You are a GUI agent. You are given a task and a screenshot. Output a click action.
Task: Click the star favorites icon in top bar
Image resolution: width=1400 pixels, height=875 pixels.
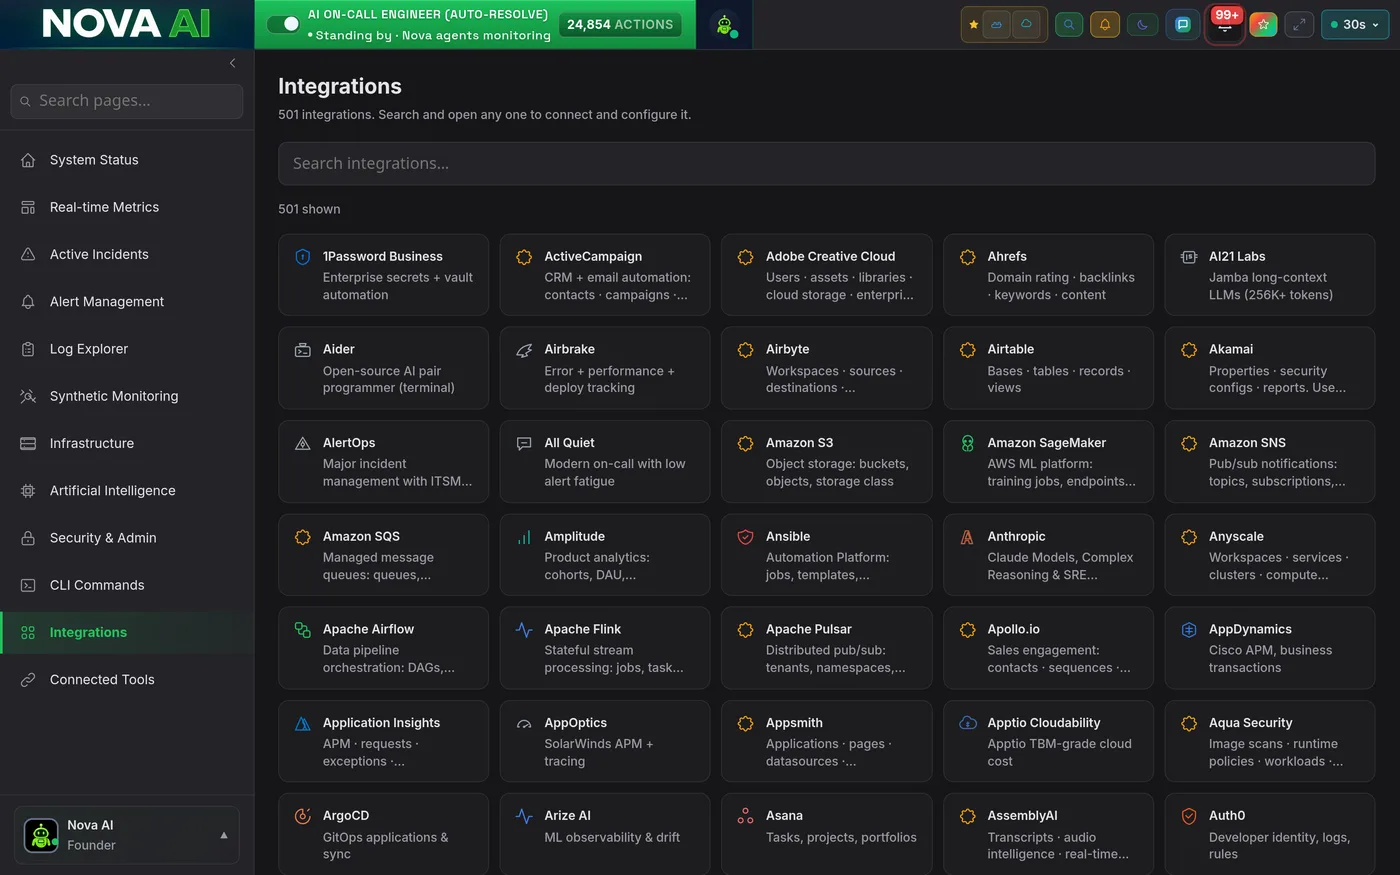pos(974,25)
